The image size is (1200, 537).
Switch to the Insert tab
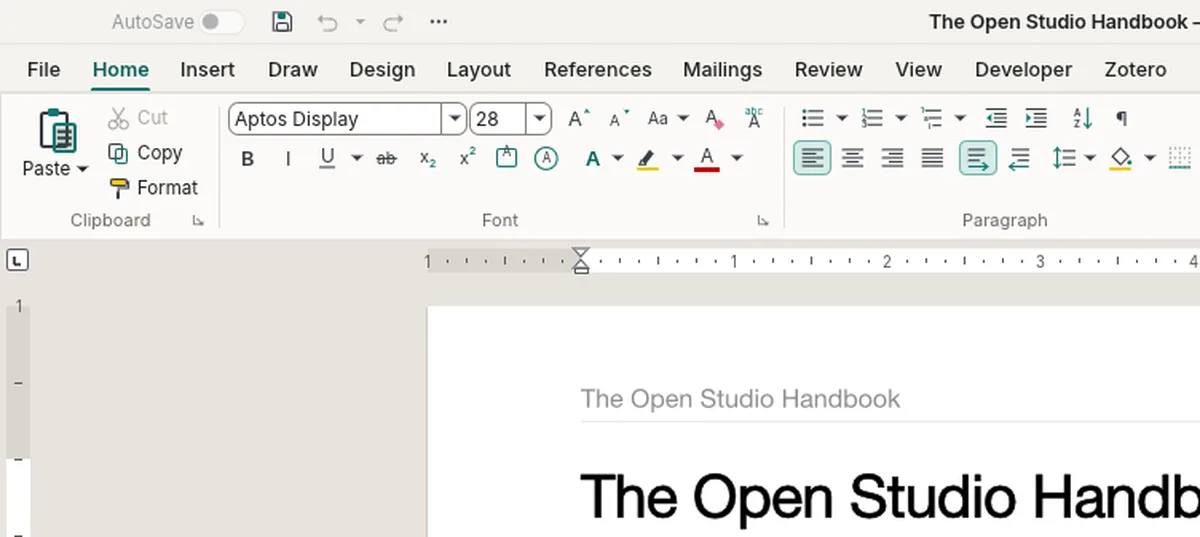point(207,70)
